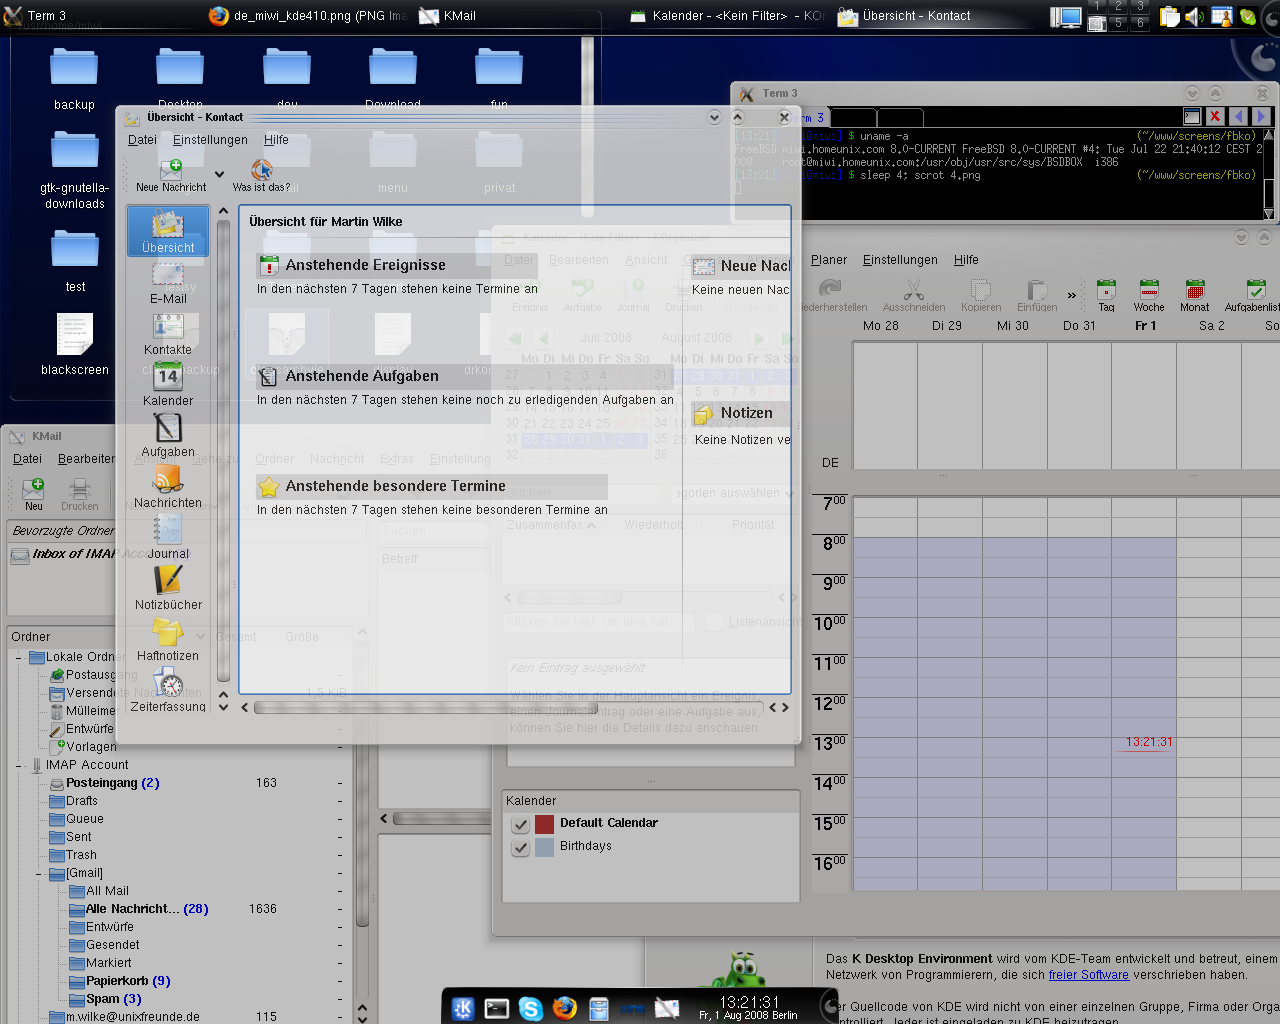Click Kopieren in the calendar toolbar
Viewport: 1280px width, 1024px height.
click(x=981, y=295)
